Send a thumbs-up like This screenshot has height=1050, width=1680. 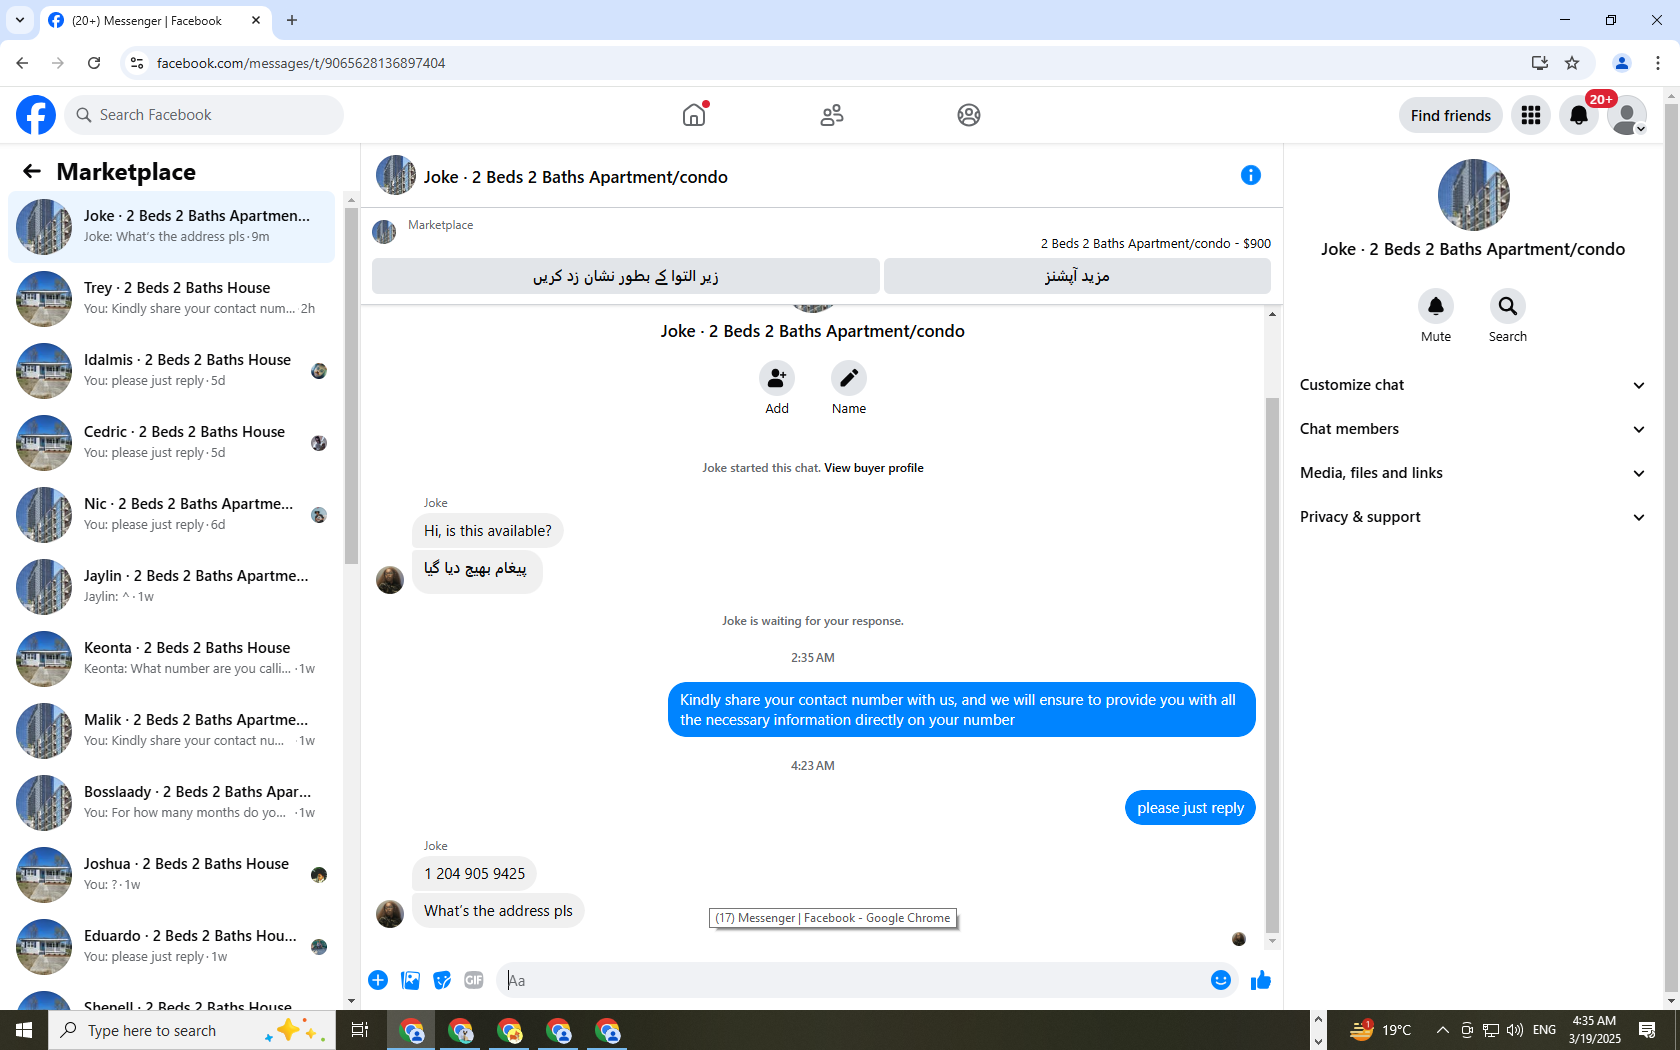click(x=1261, y=980)
